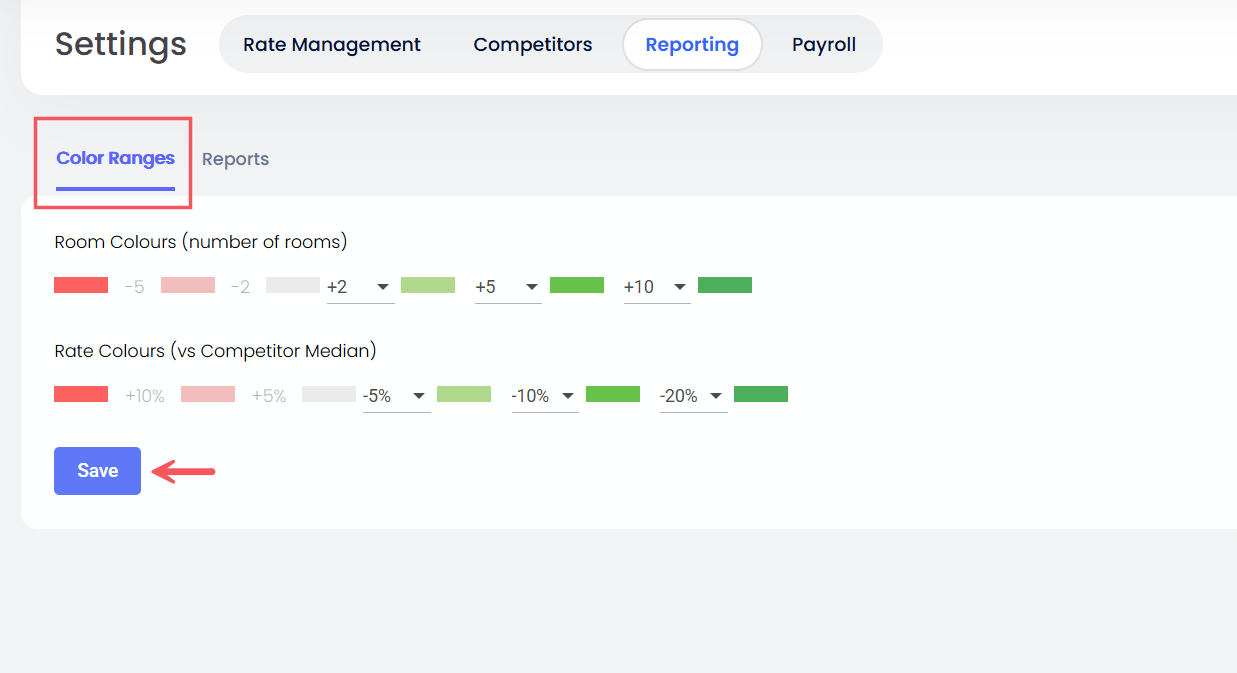Click the red Rate Colours swatch

point(81,394)
